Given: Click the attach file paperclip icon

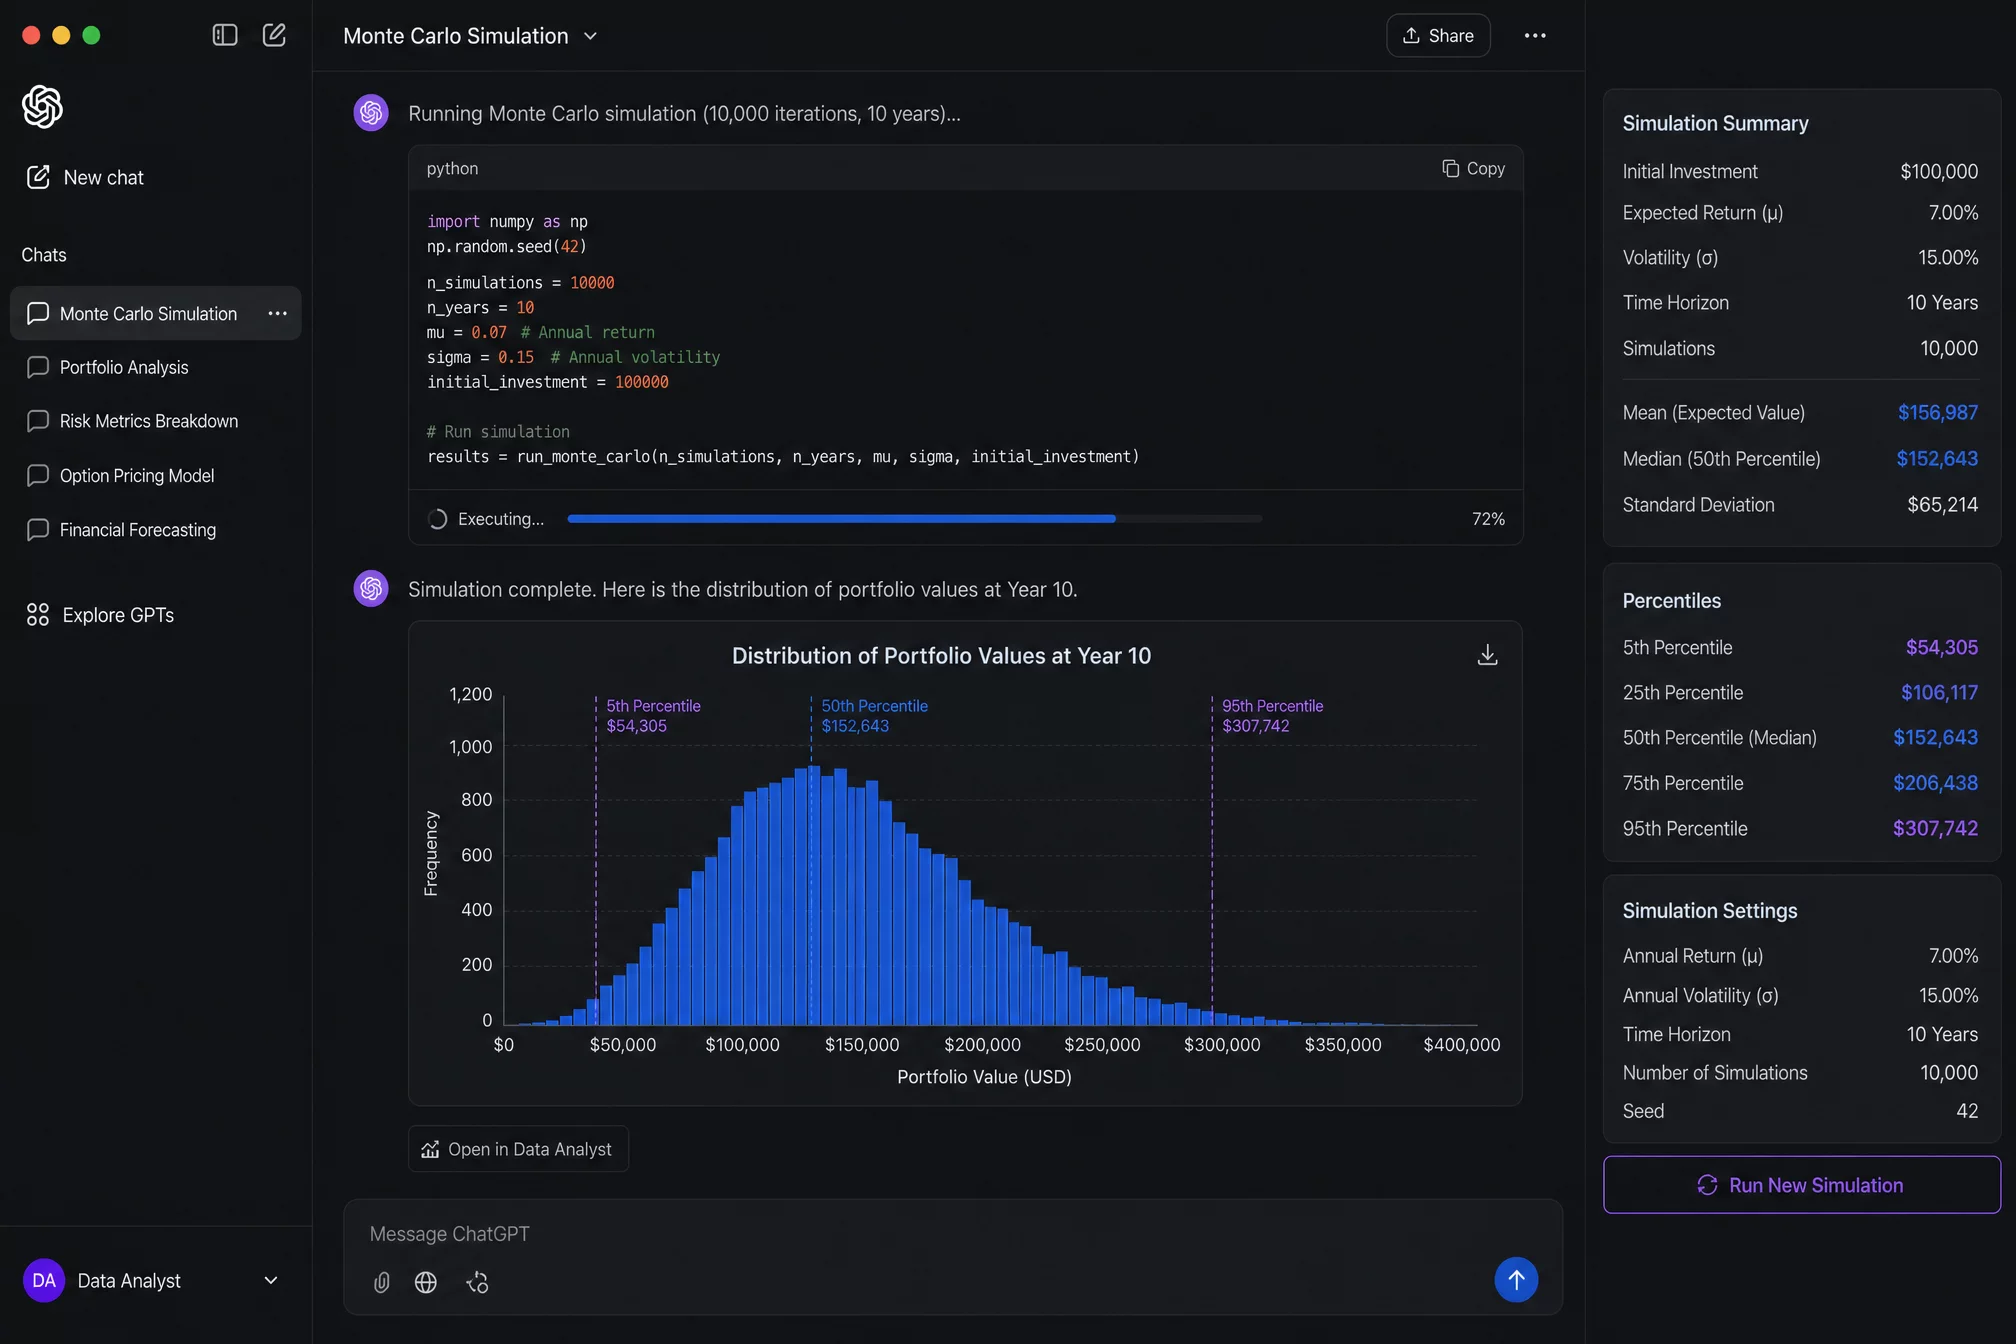Looking at the screenshot, I should 381,1282.
